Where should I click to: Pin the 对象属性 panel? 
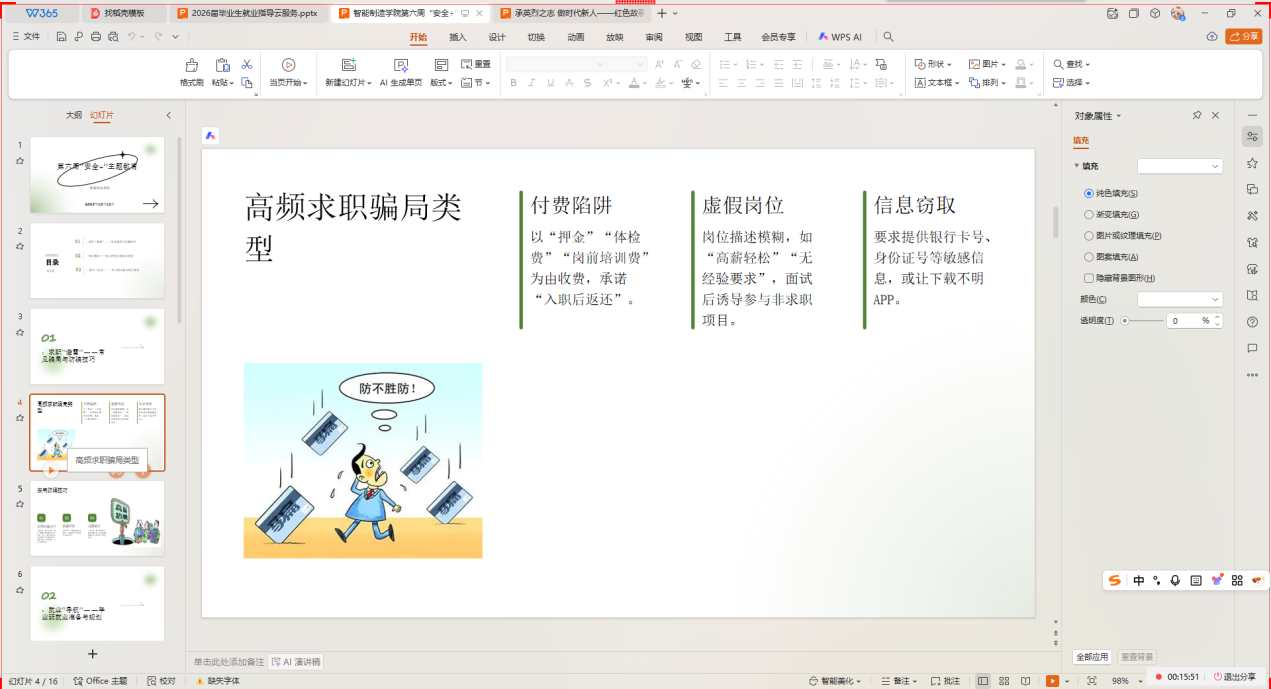(x=1197, y=116)
